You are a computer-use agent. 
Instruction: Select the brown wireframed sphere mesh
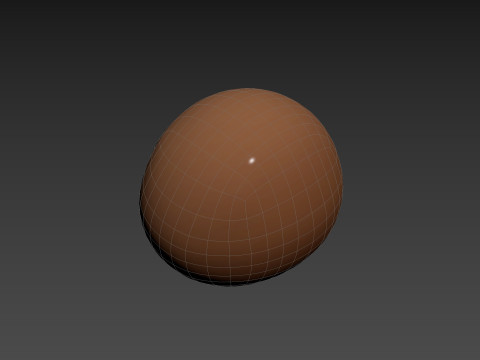[x=241, y=187]
